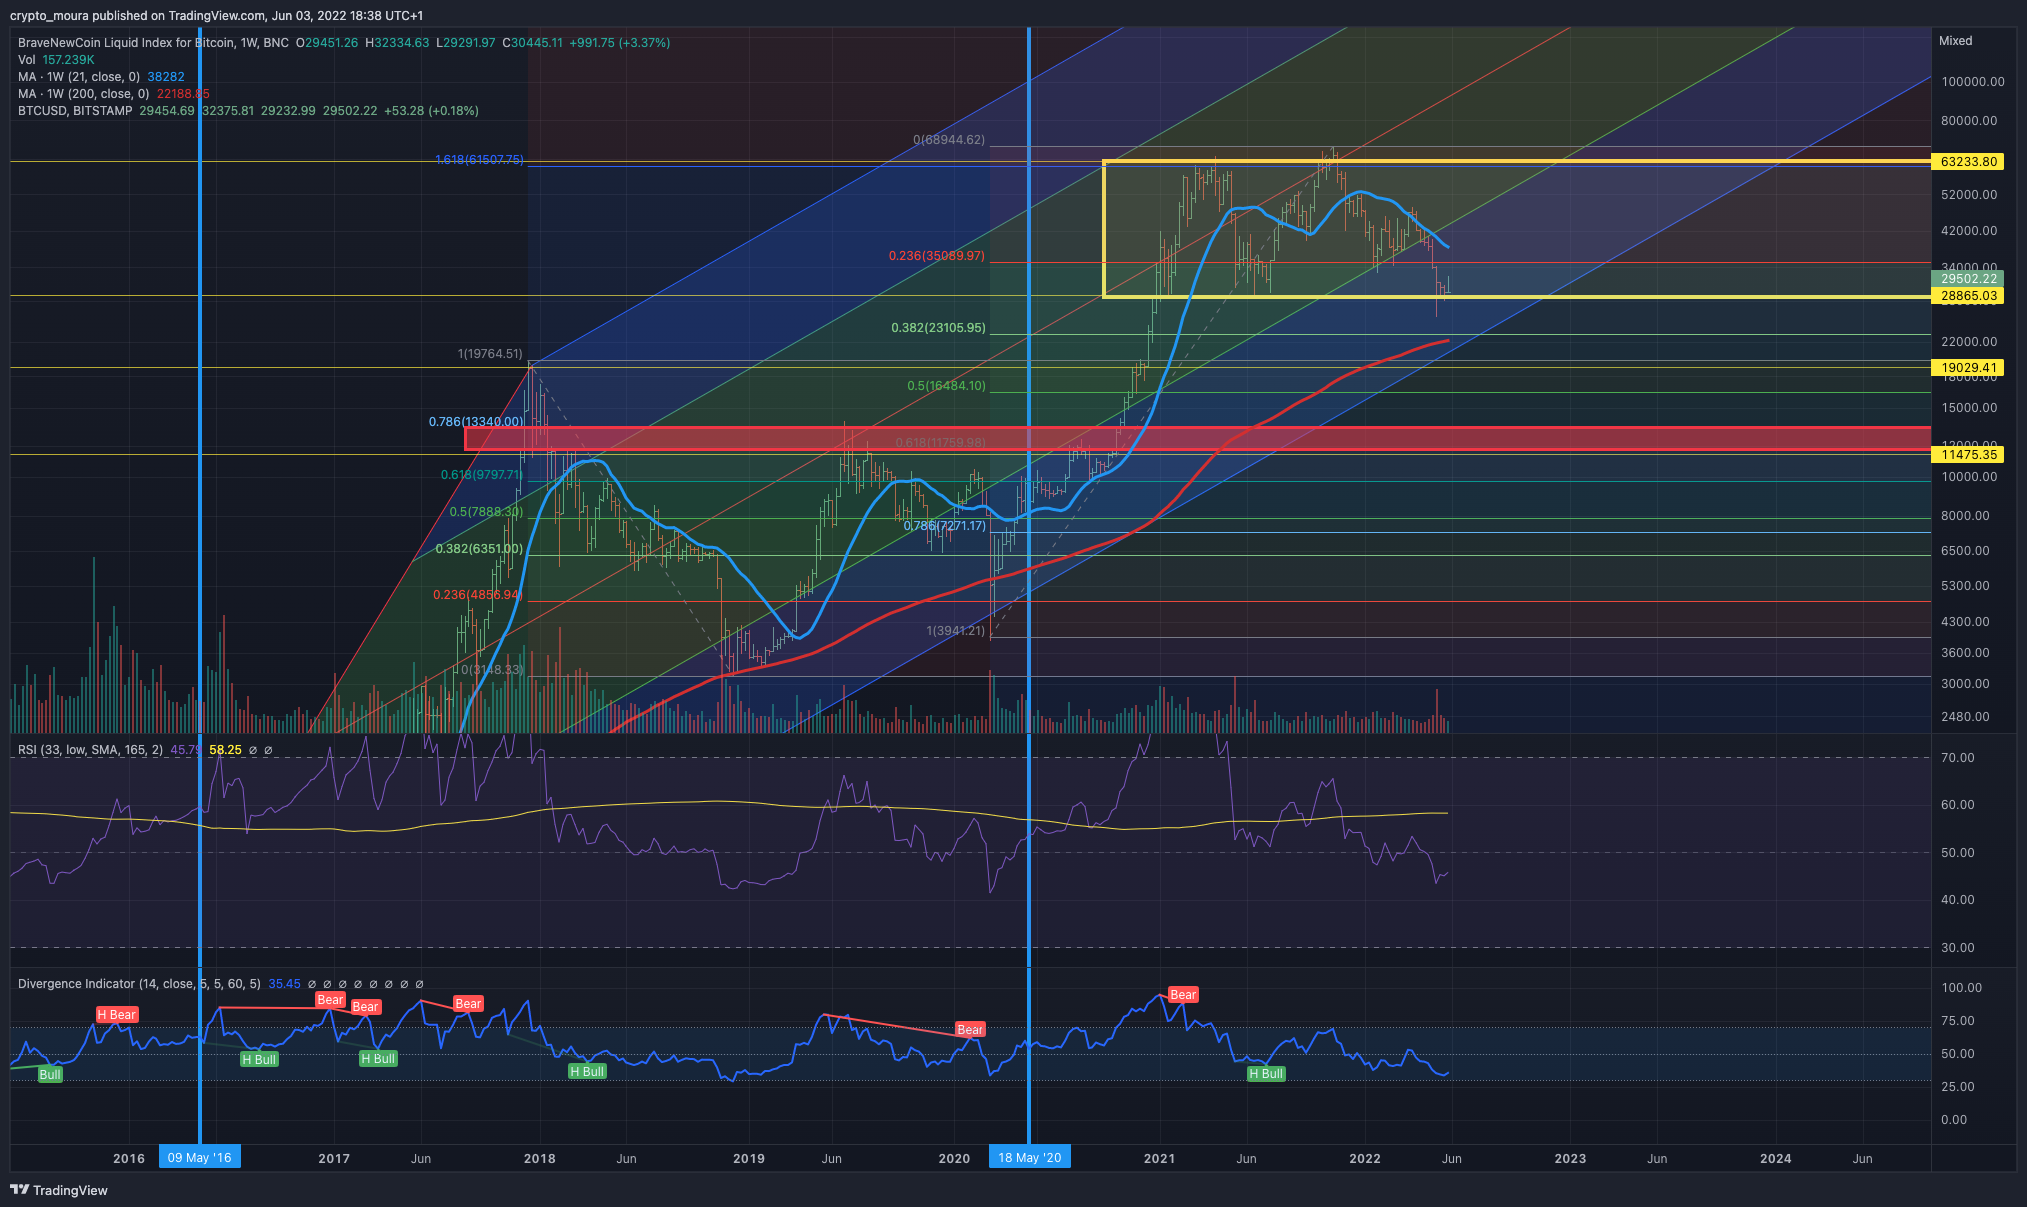Select the 29502.22 current price label
This screenshot has width=2027, height=1207.
pos(1968,279)
